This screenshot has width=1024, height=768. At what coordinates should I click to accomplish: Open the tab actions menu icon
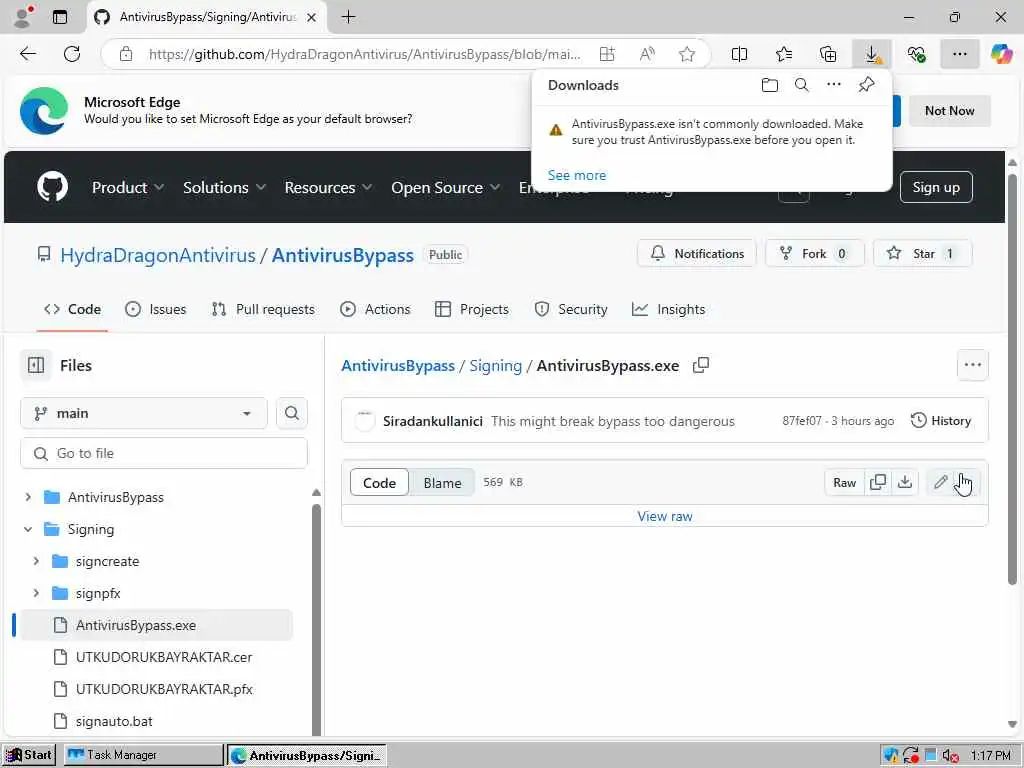coord(60,17)
